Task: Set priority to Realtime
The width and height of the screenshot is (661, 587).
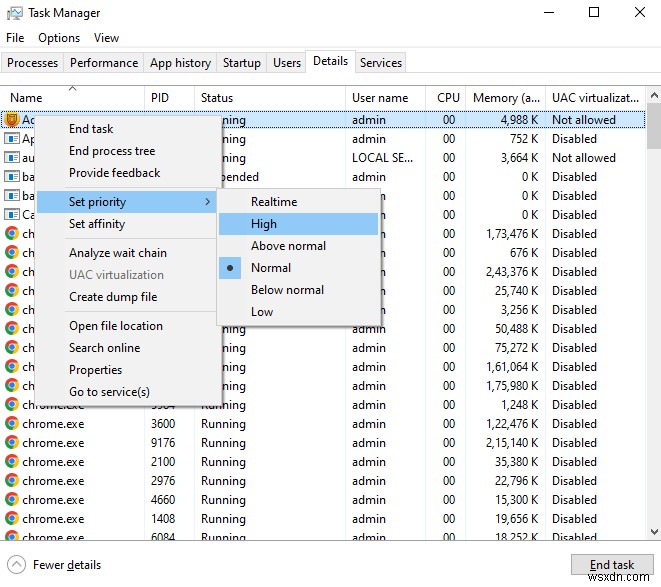Action: (298, 202)
